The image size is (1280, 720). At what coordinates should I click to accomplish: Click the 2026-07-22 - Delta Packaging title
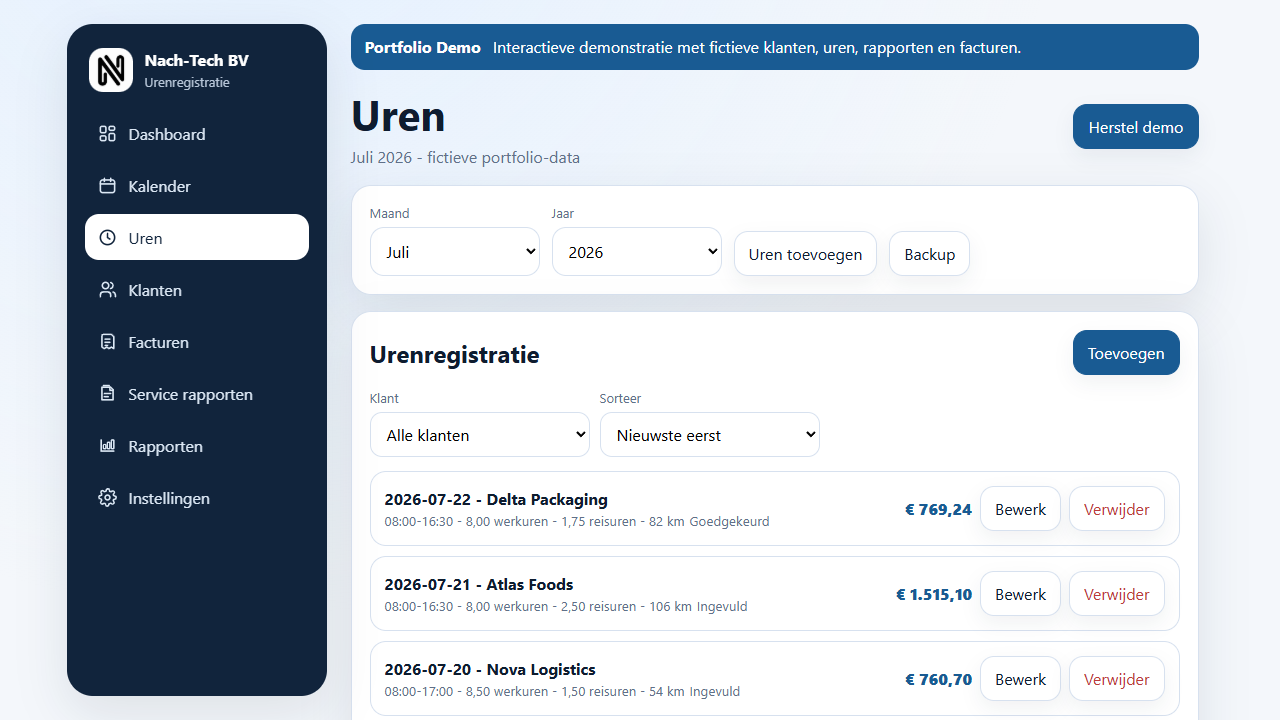coord(496,500)
